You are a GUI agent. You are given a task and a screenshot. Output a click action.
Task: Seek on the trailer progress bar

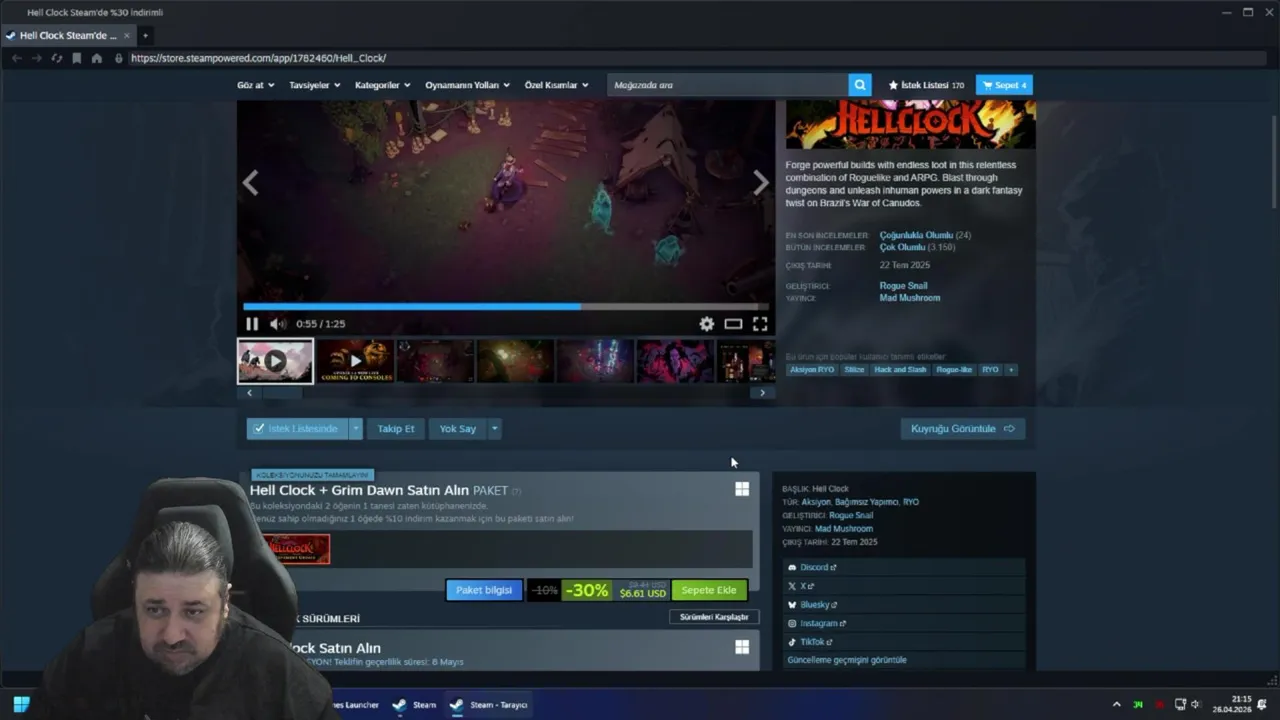tap(506, 307)
